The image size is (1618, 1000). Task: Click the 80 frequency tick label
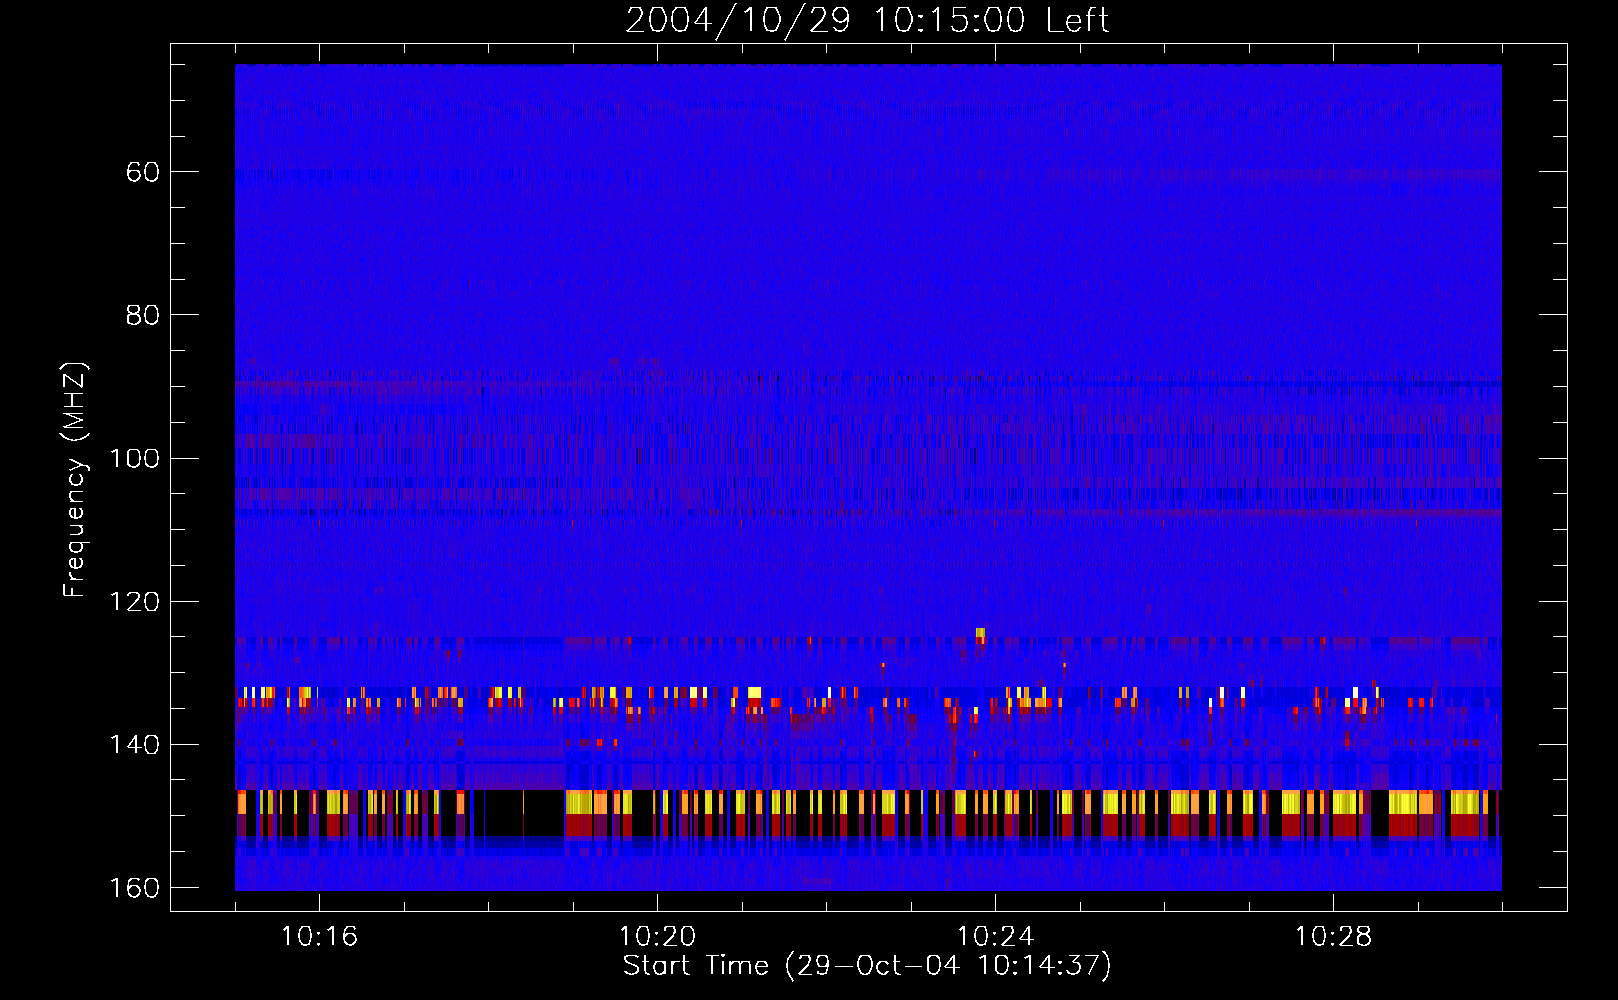pyautogui.click(x=142, y=315)
